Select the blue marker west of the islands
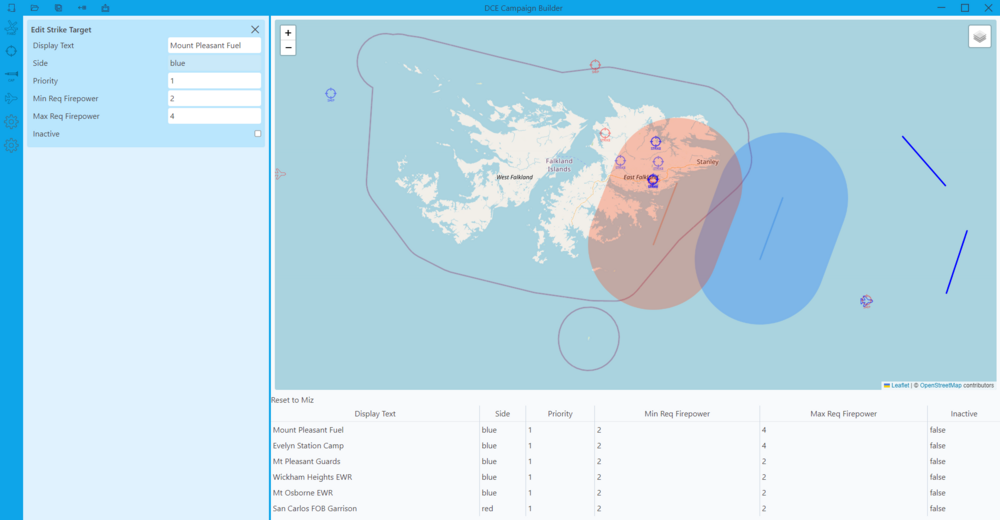 point(330,94)
